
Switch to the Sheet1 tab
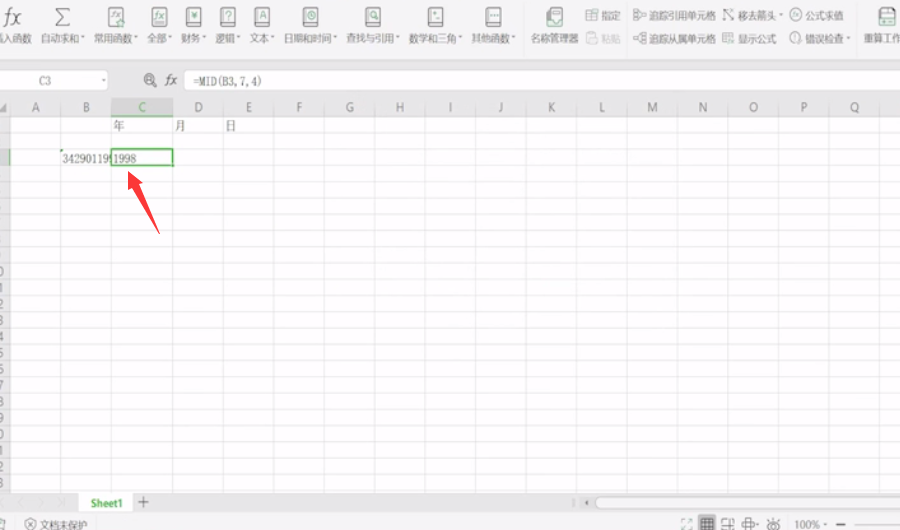[107, 503]
